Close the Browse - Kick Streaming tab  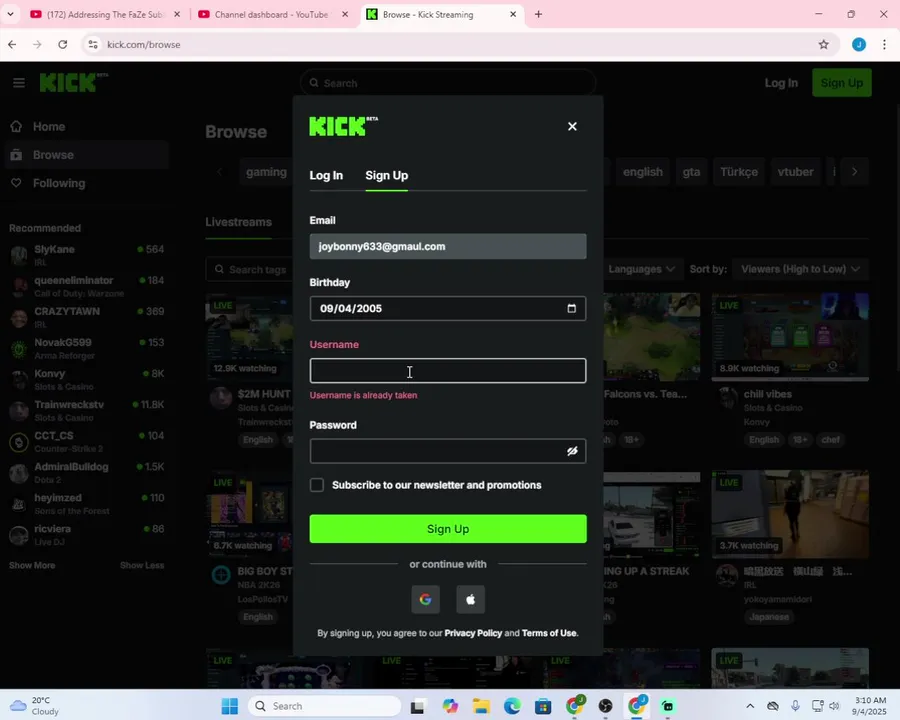tap(513, 14)
